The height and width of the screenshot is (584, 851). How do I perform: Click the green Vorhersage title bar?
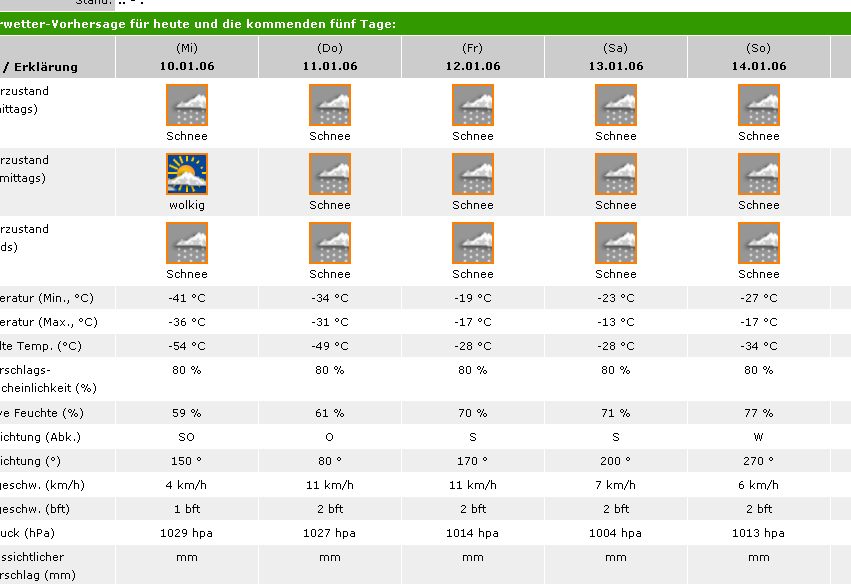[400, 24]
